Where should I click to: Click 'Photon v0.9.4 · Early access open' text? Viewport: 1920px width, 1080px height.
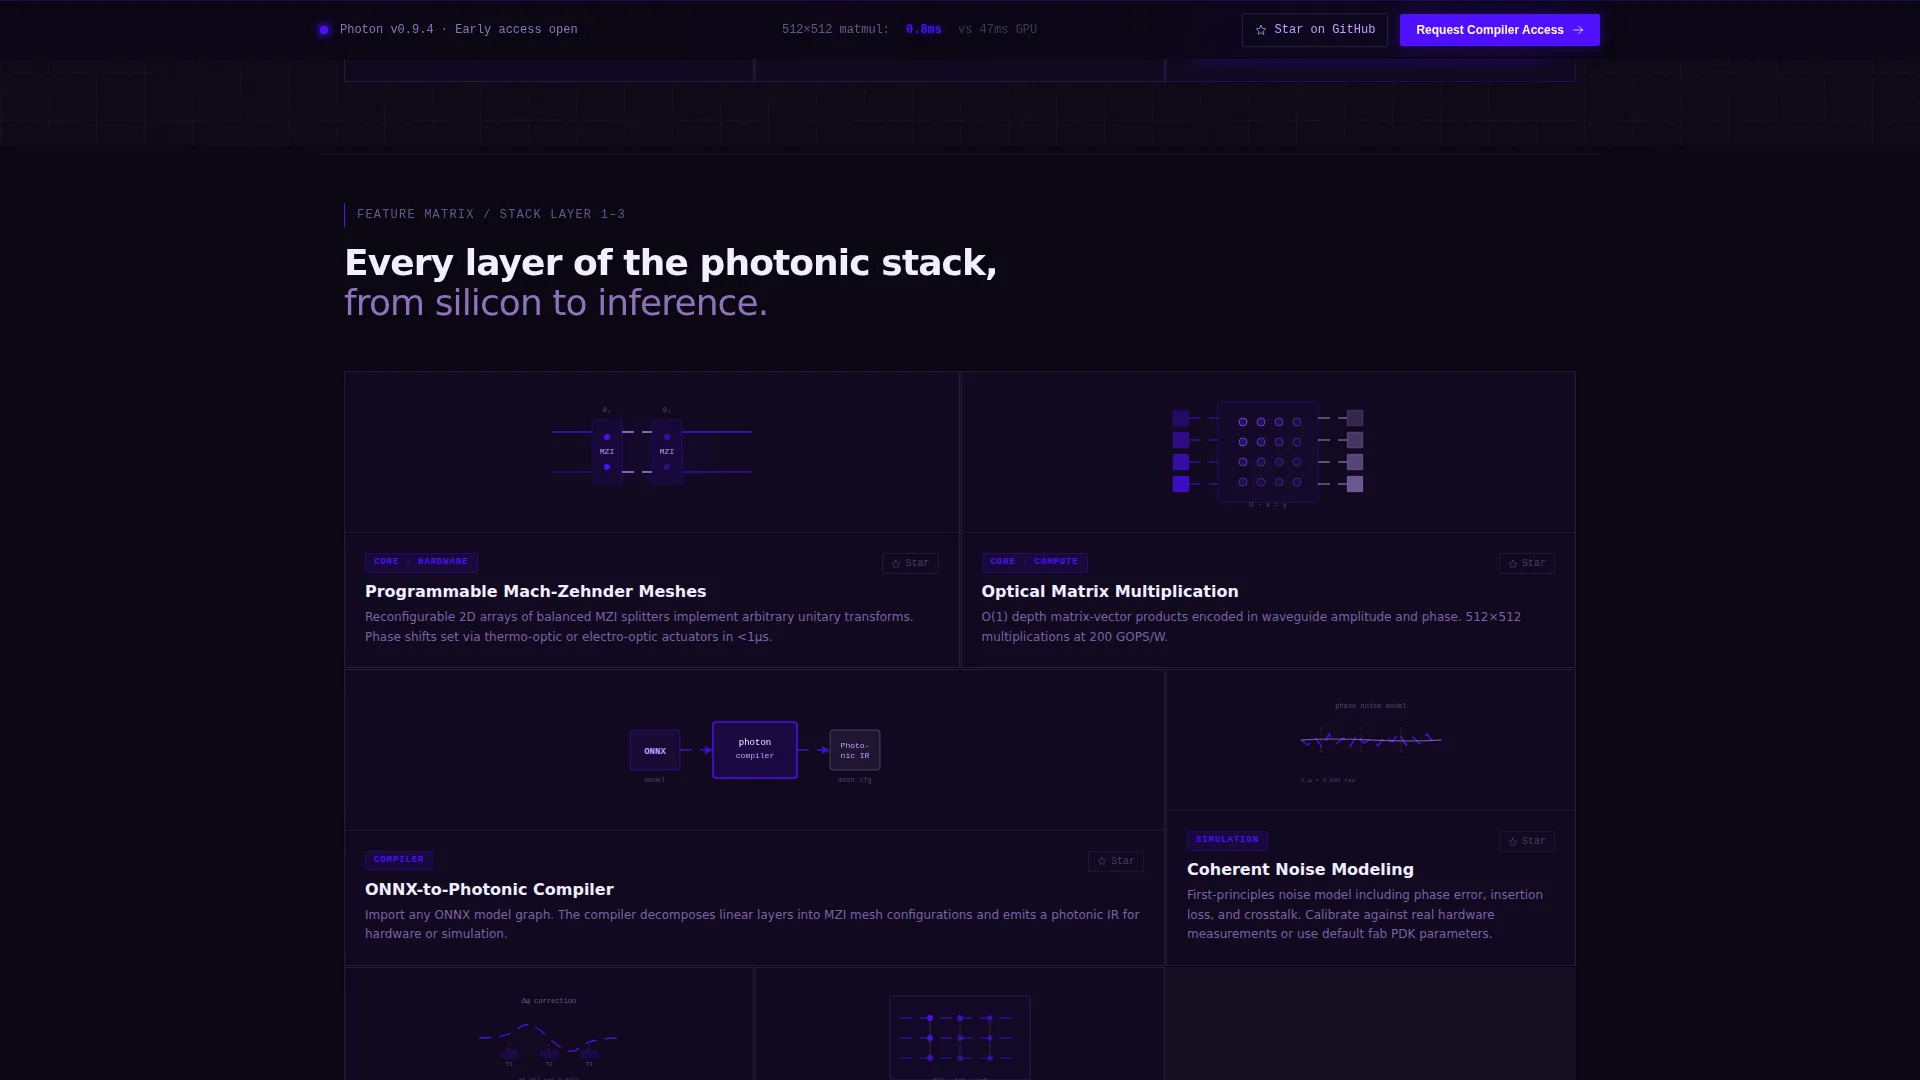(x=458, y=30)
